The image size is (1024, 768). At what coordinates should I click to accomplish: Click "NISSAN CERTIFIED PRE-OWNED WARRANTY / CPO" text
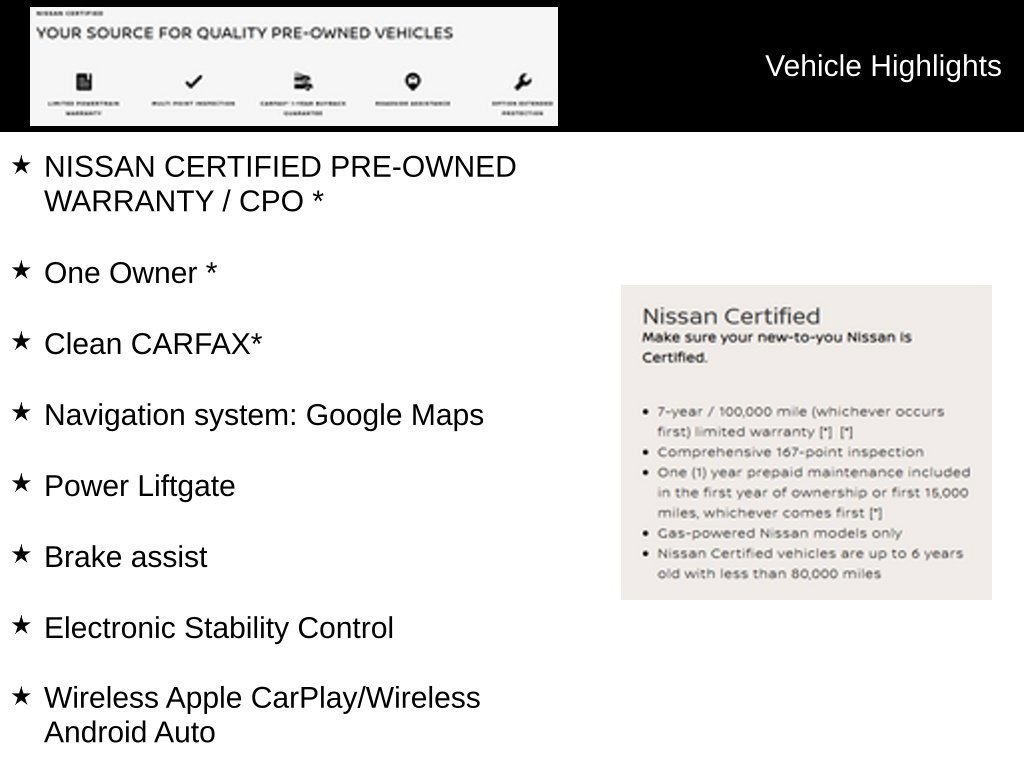(280, 184)
